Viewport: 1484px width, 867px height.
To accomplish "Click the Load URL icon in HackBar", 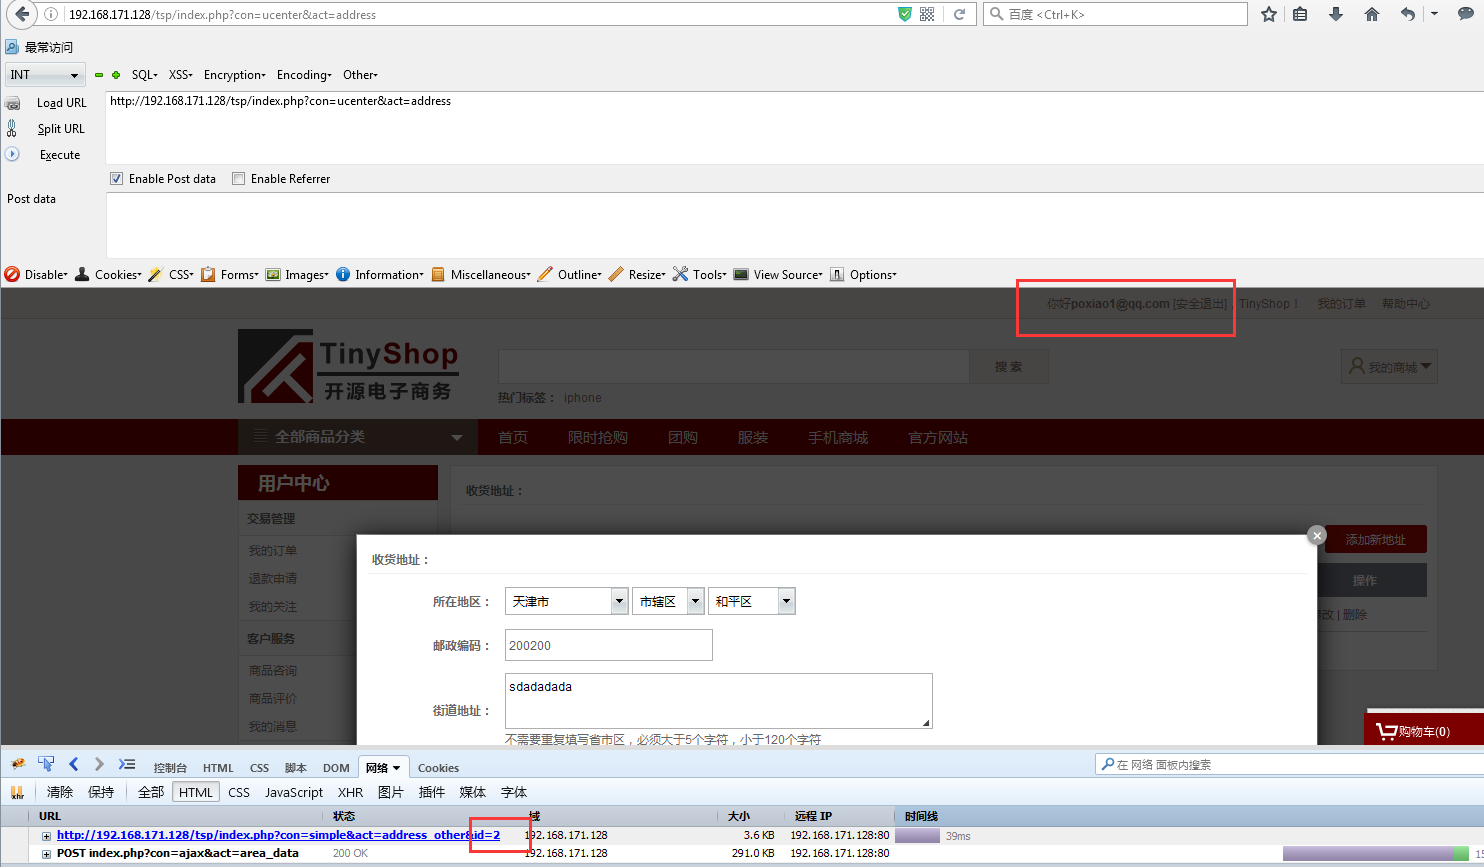I will 13,103.
